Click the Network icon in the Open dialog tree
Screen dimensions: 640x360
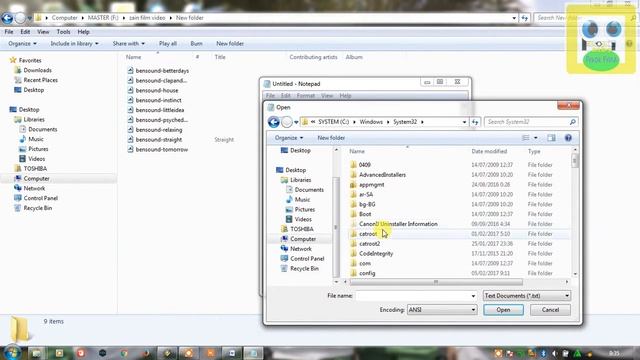[x=284, y=249]
